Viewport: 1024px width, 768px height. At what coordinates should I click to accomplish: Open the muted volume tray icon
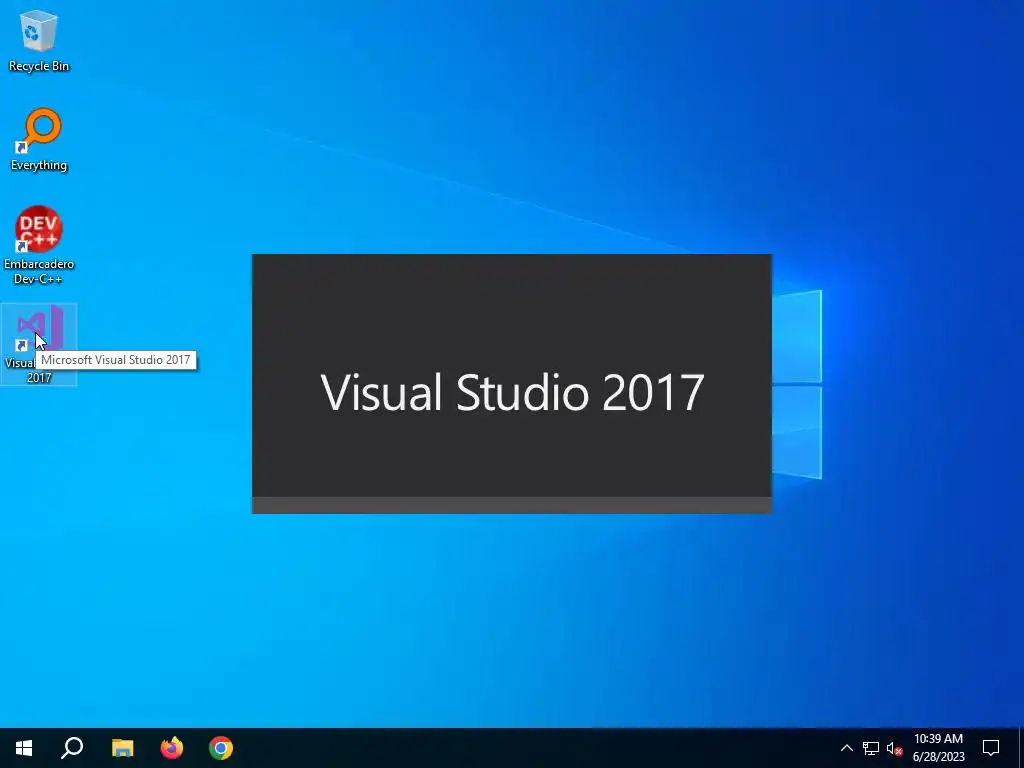894,748
